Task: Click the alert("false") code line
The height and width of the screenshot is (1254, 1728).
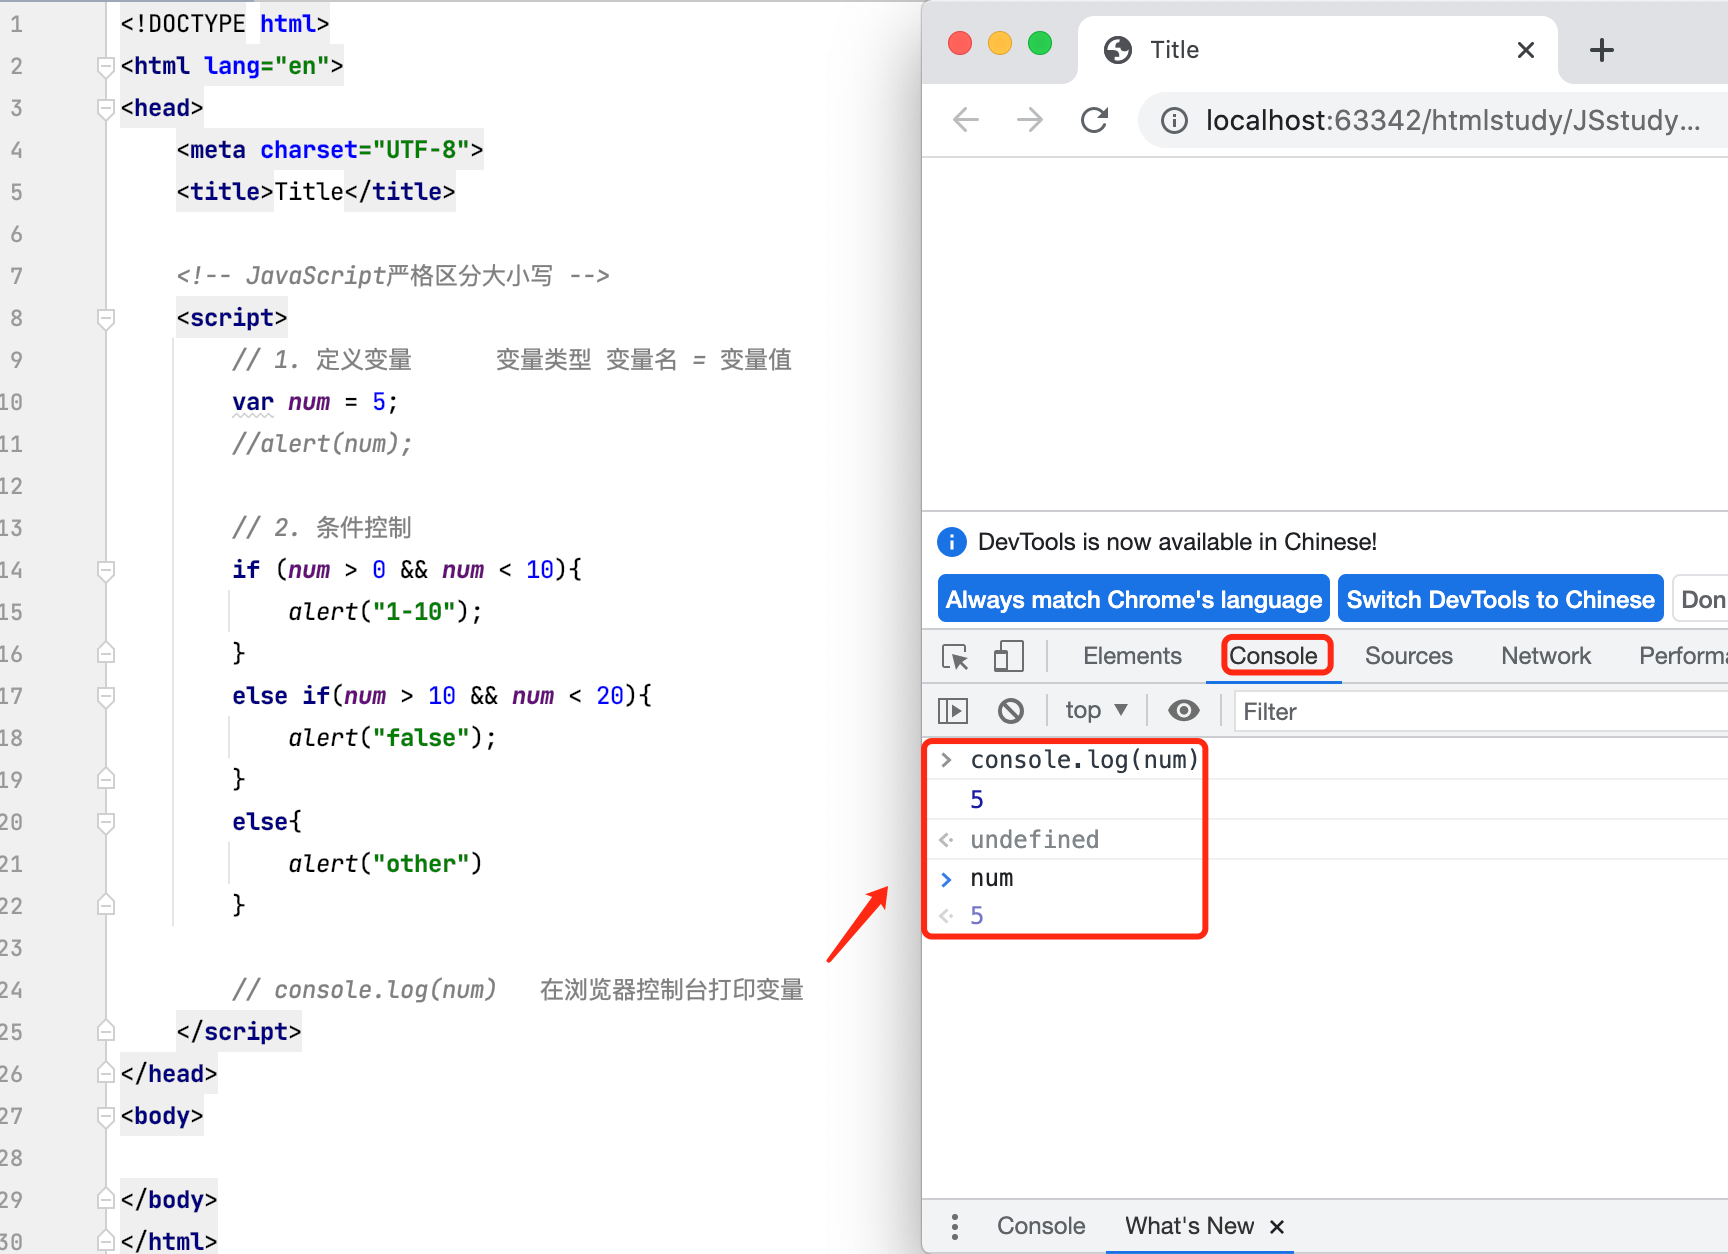Action: [392, 738]
